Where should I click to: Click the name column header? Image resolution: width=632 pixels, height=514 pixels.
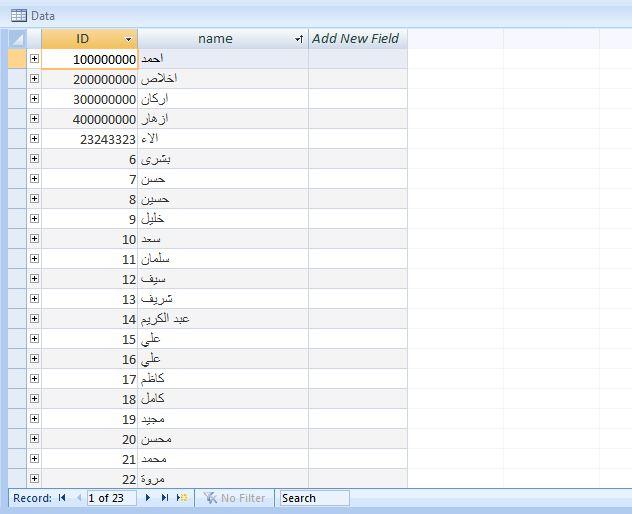click(x=223, y=39)
